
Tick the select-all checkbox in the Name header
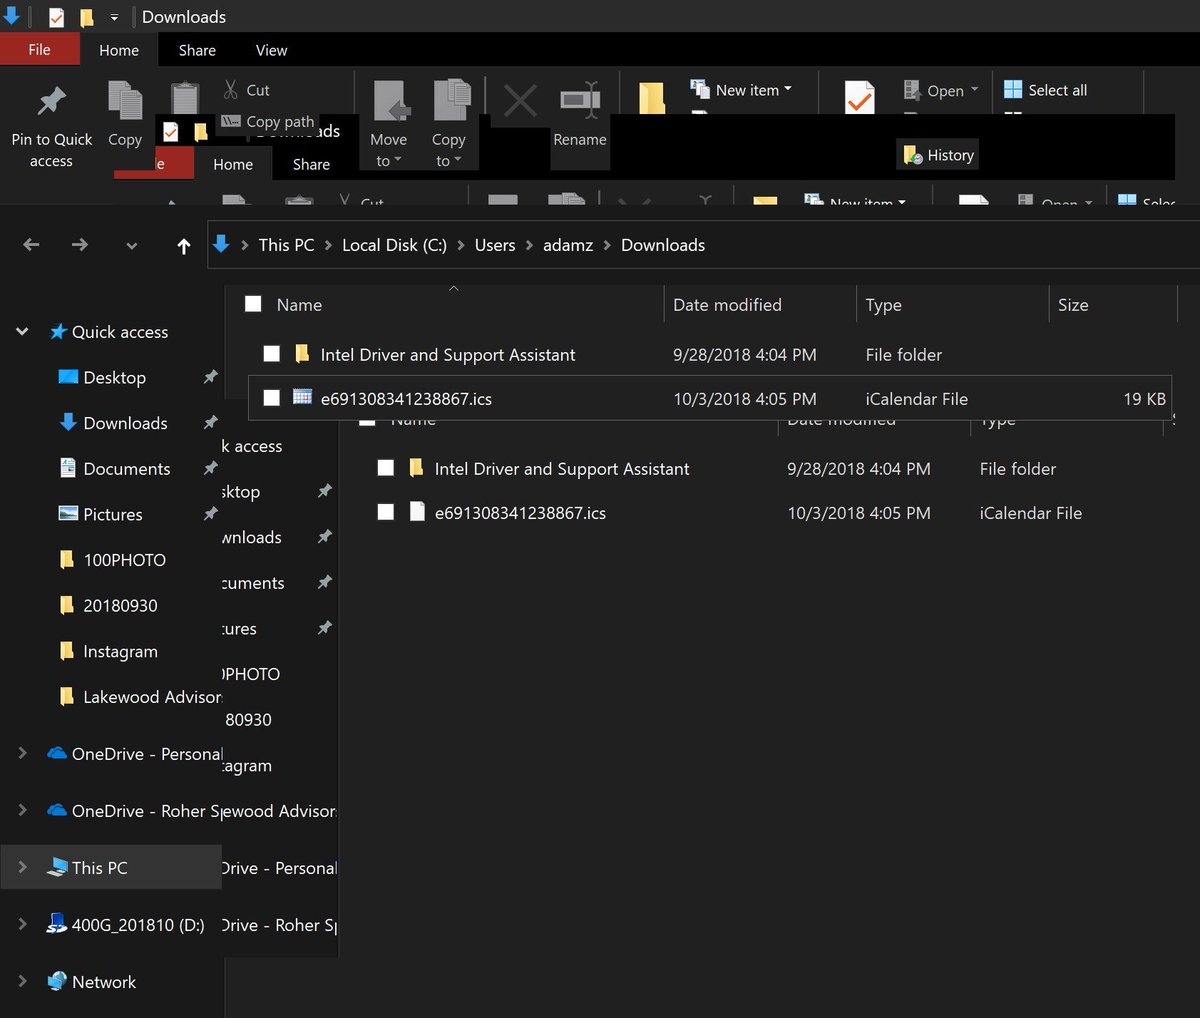pyautogui.click(x=252, y=304)
